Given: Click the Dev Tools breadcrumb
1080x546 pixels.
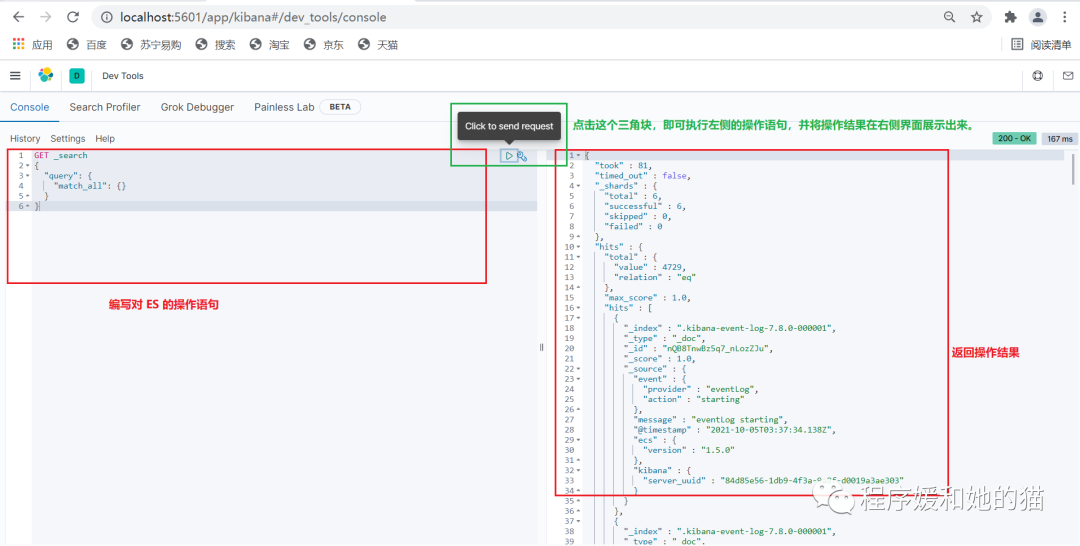Looking at the screenshot, I should click(123, 76).
